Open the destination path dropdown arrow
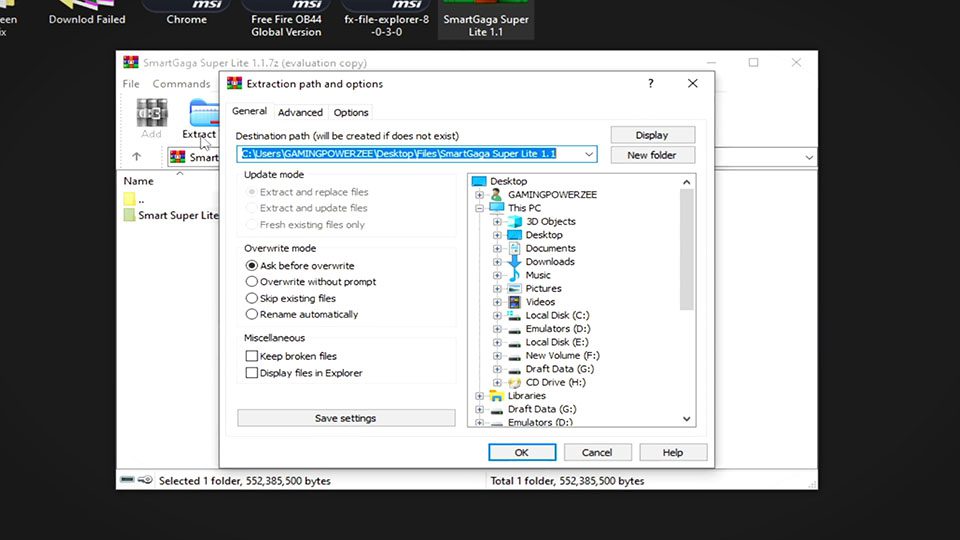This screenshot has width=960, height=540. coord(588,154)
